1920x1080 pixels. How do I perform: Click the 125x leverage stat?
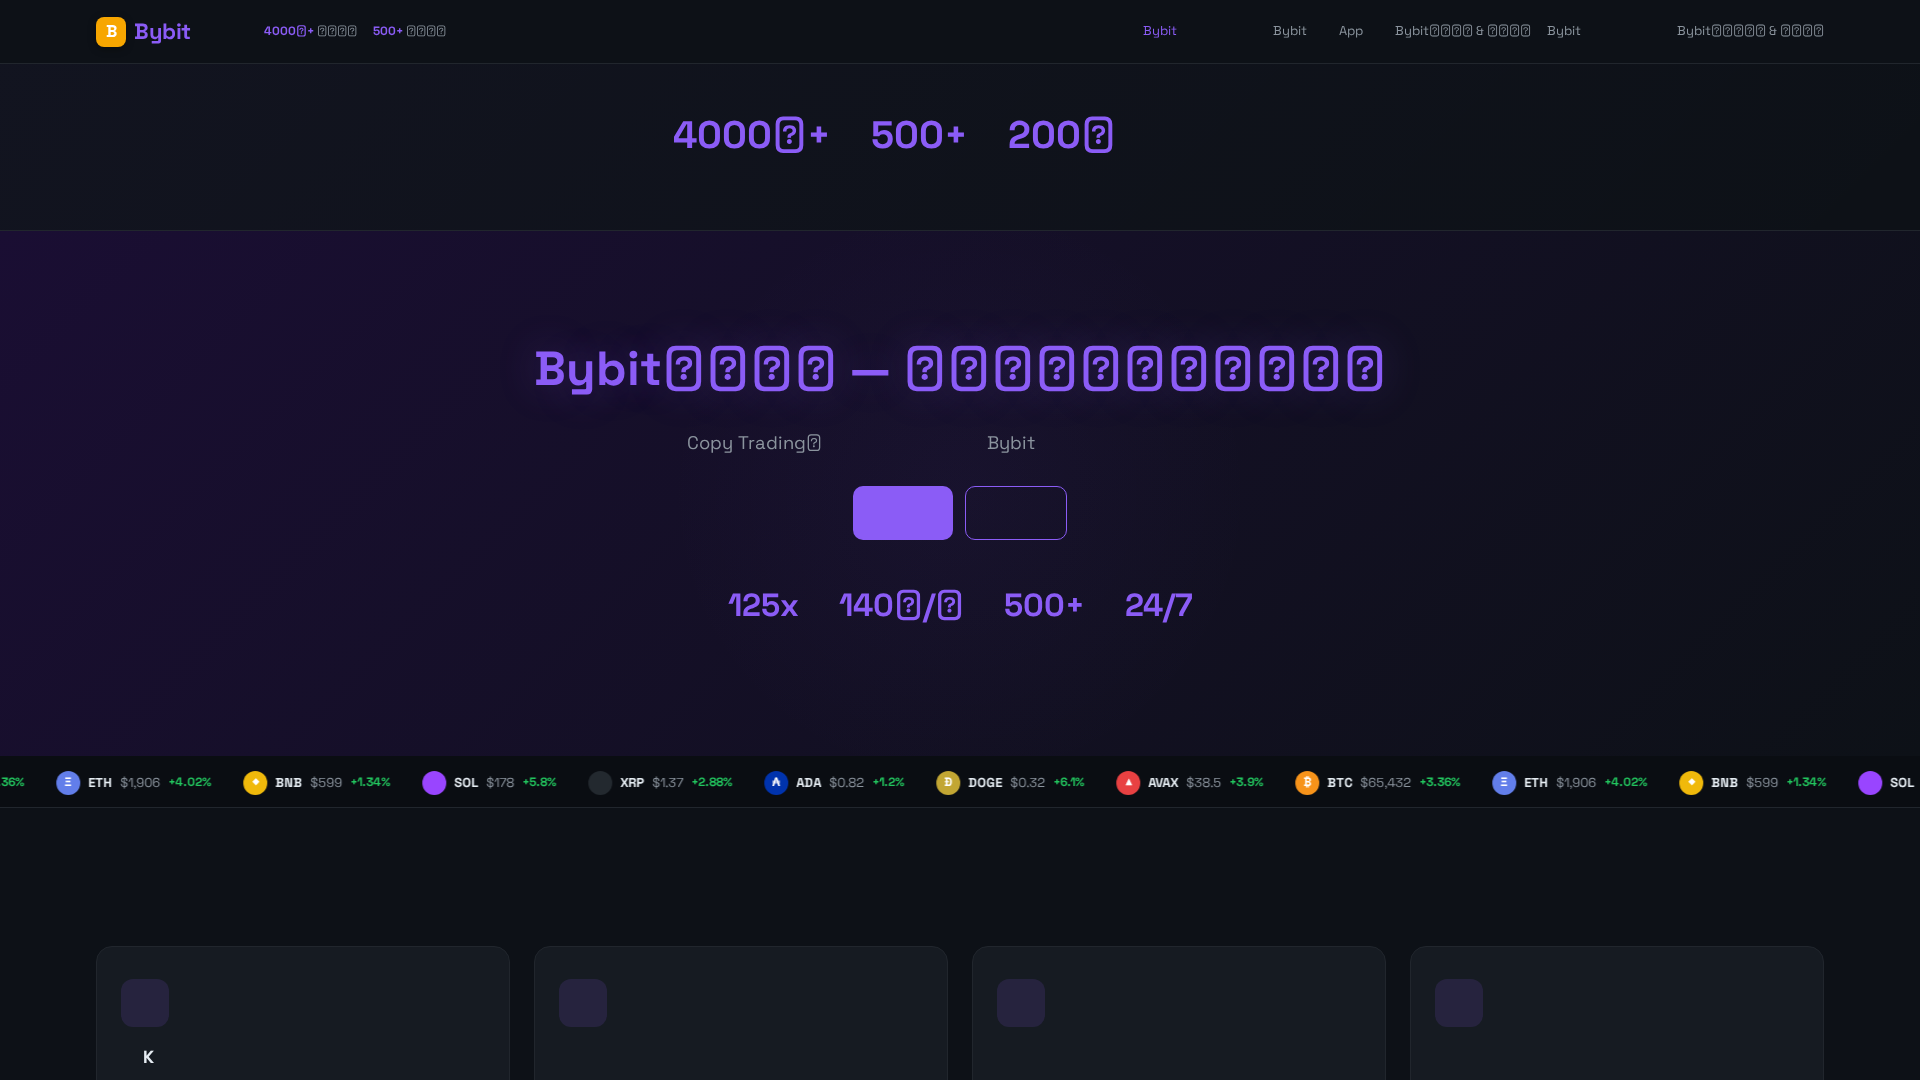tap(762, 605)
